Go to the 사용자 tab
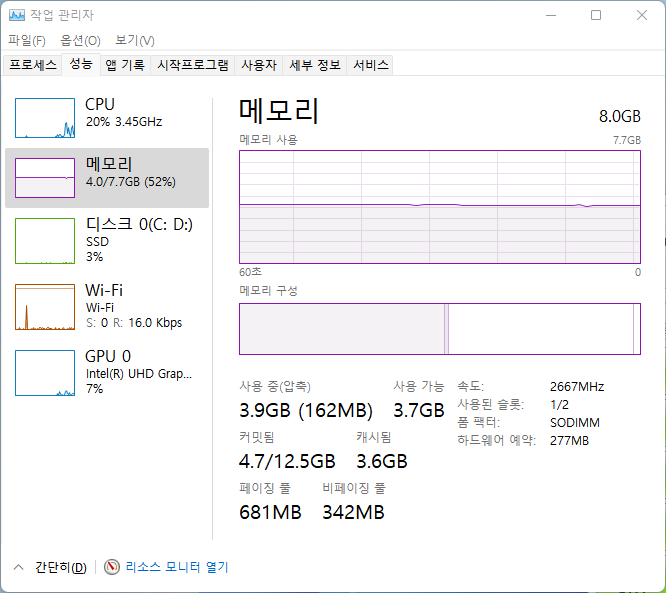Image resolution: width=666 pixels, height=593 pixels. [258, 65]
